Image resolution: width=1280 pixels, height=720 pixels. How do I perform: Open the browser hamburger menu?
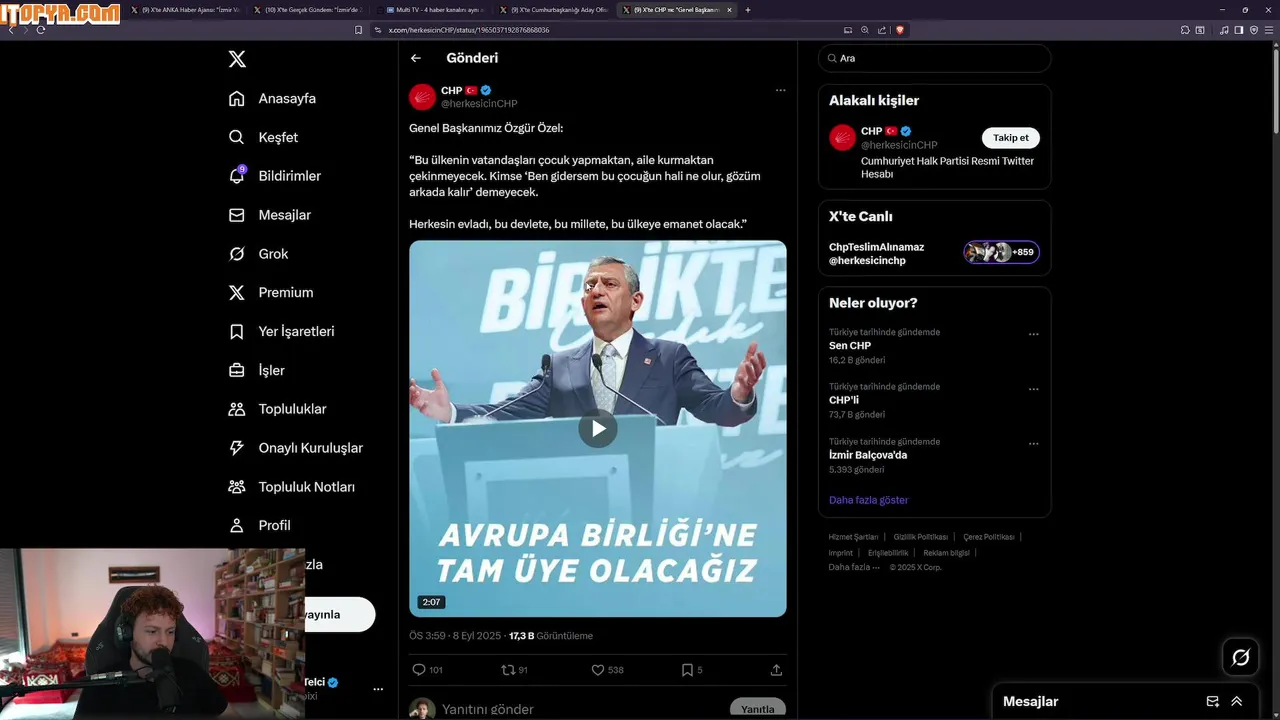1269,30
